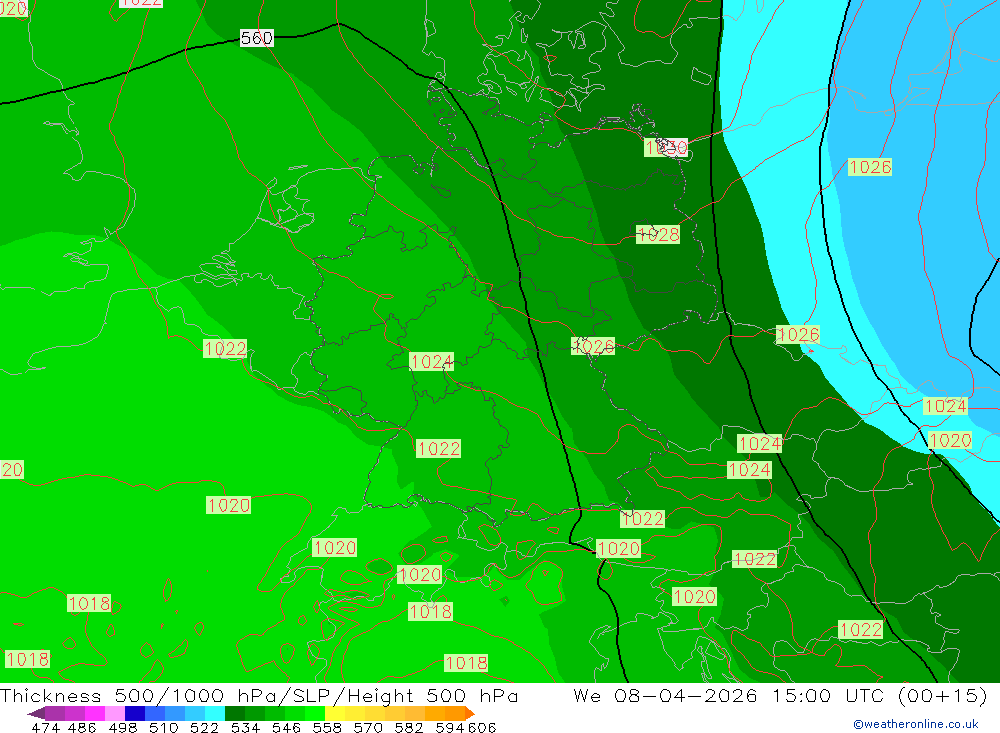
Task: Click the legend value 522
Action: coord(204,727)
